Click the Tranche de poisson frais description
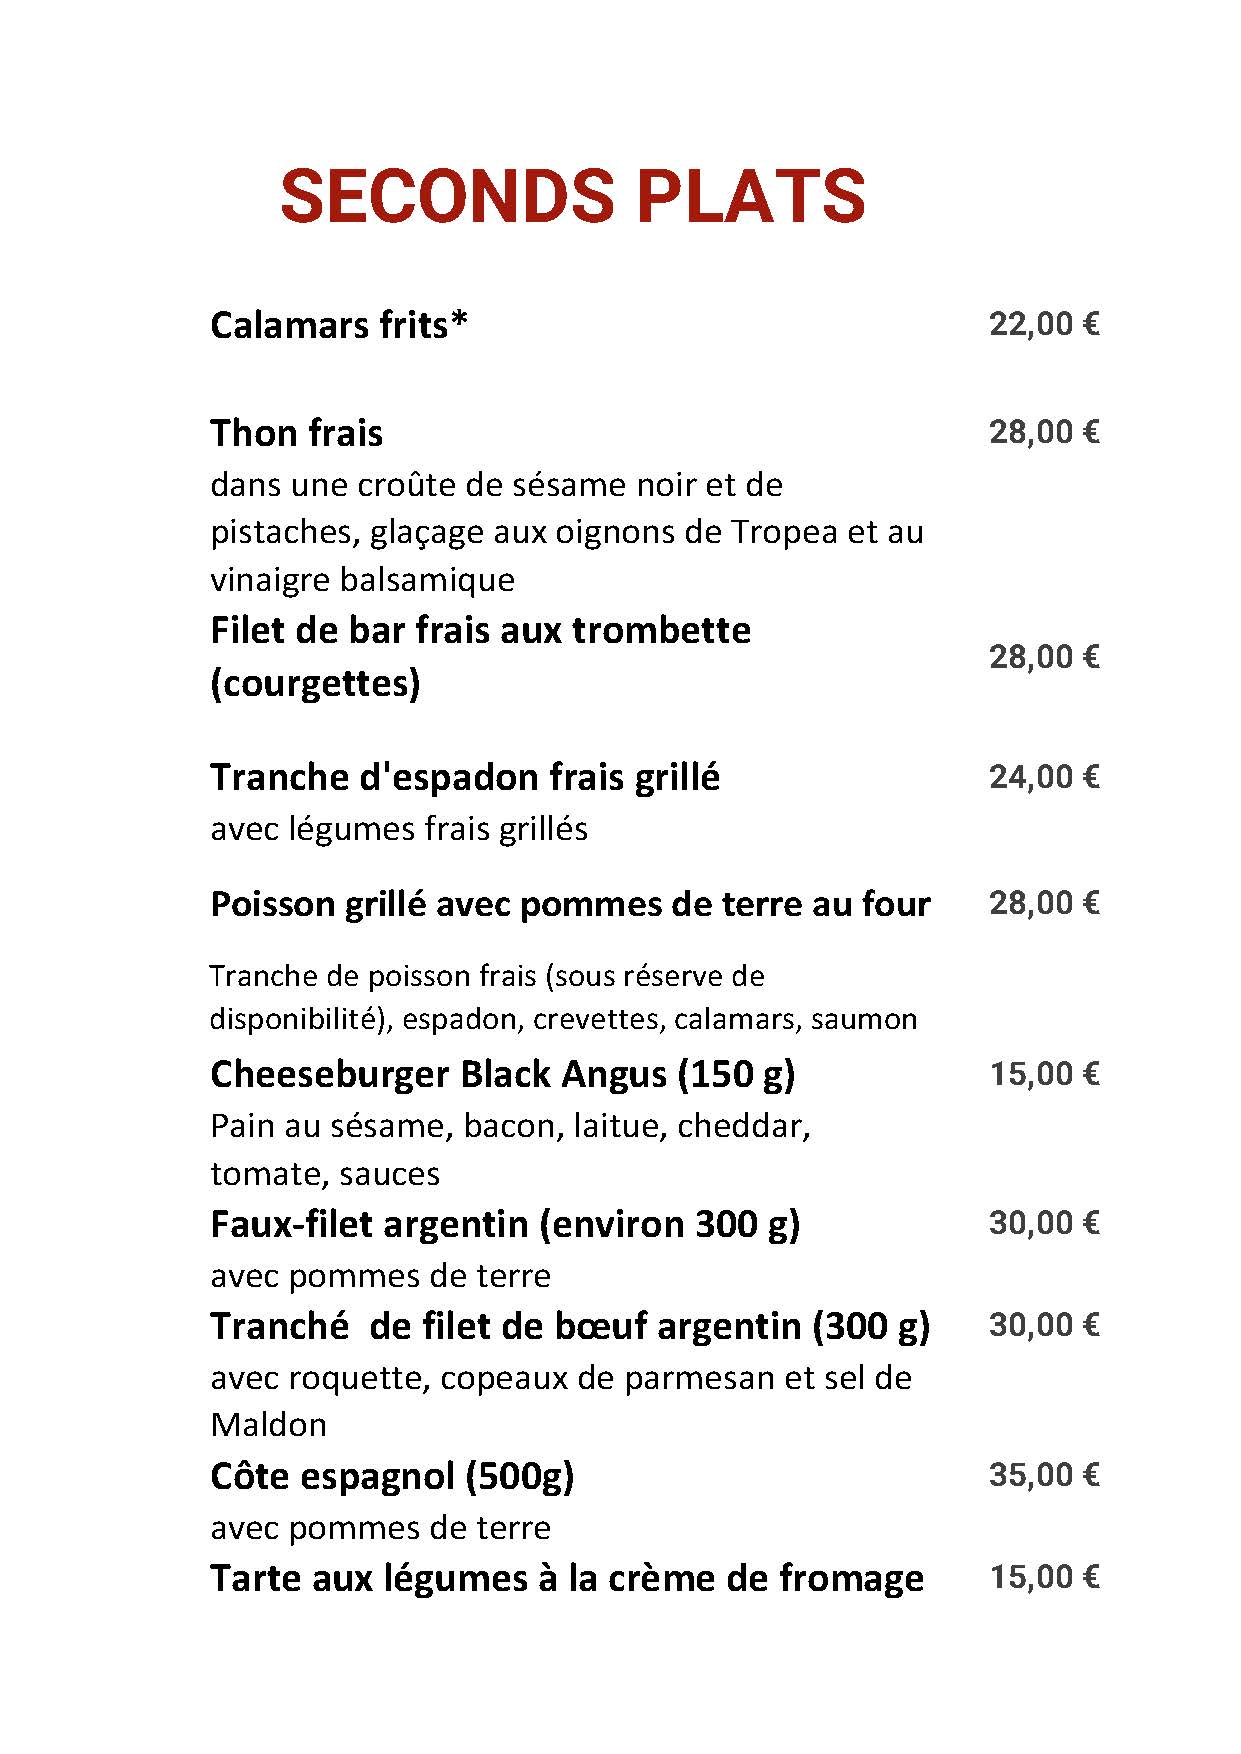The image size is (1241, 1754). point(563,997)
